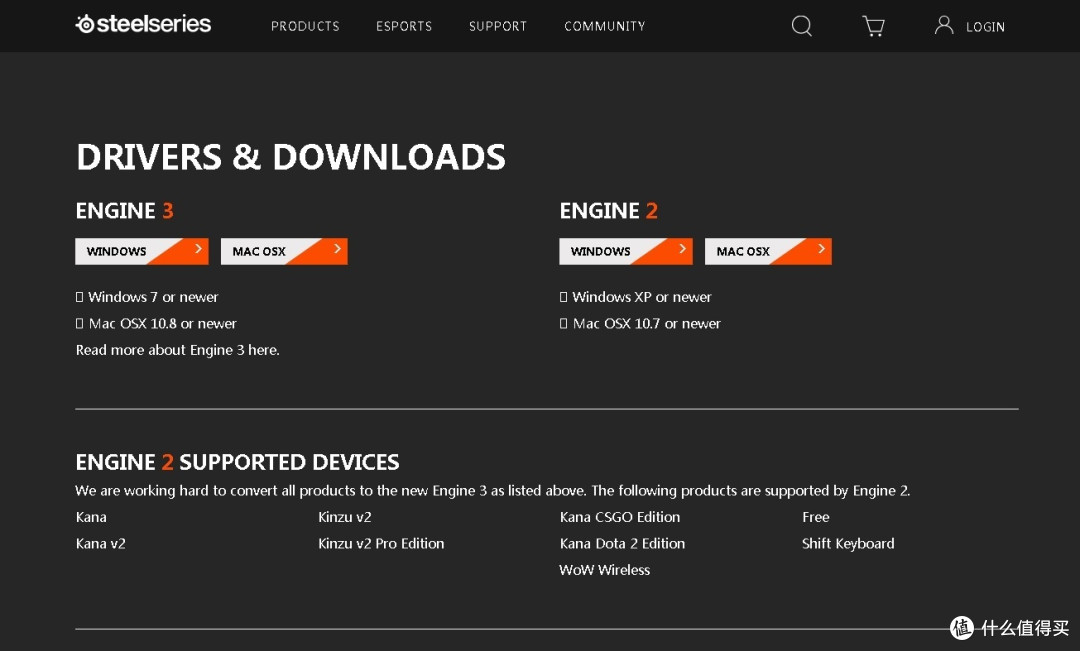The width and height of the screenshot is (1080, 651).
Task: Select 'Kana' in the device list
Action: tap(91, 517)
